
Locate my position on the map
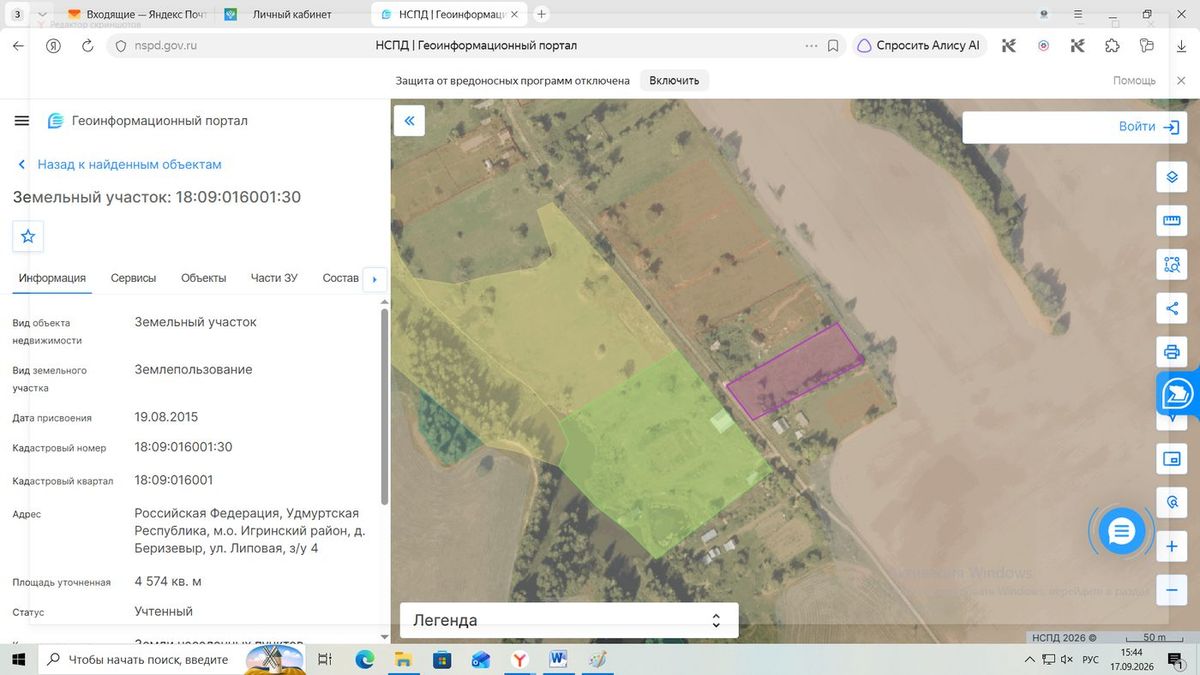coord(1171,502)
